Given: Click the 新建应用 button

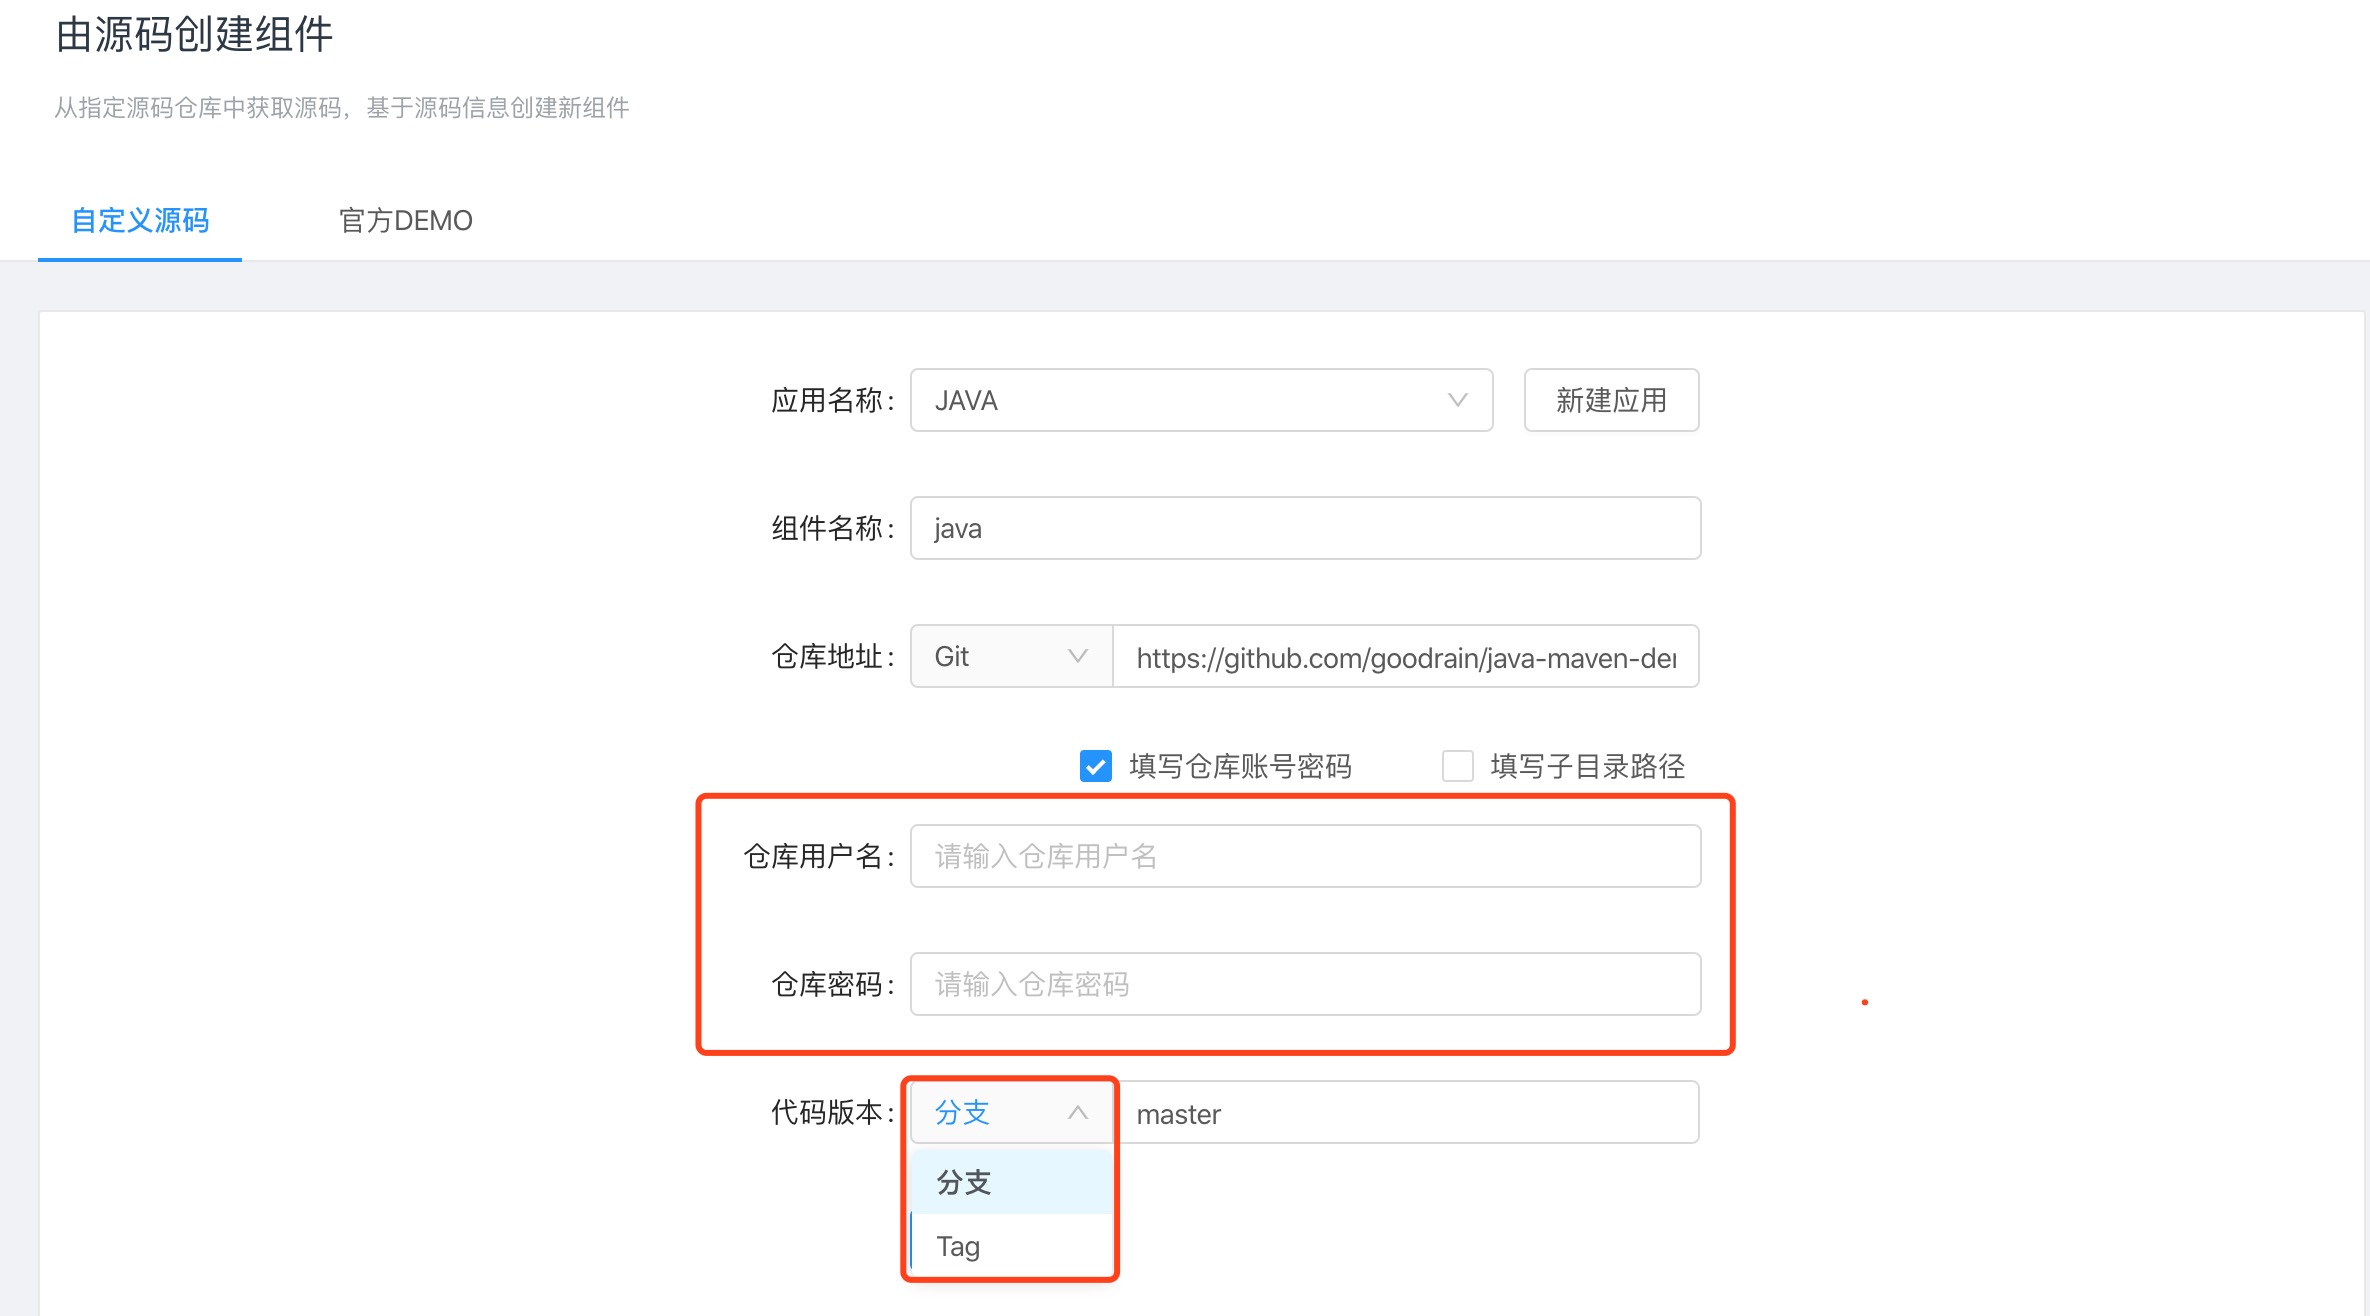Looking at the screenshot, I should tap(1610, 400).
